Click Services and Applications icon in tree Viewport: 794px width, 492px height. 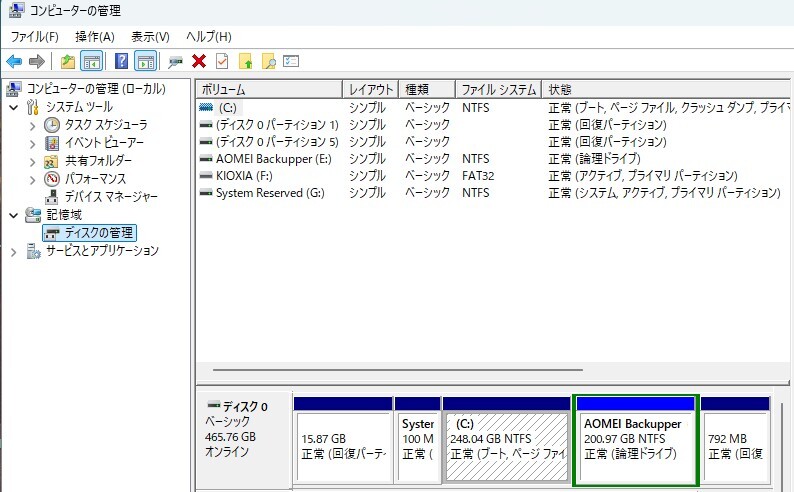(33, 251)
